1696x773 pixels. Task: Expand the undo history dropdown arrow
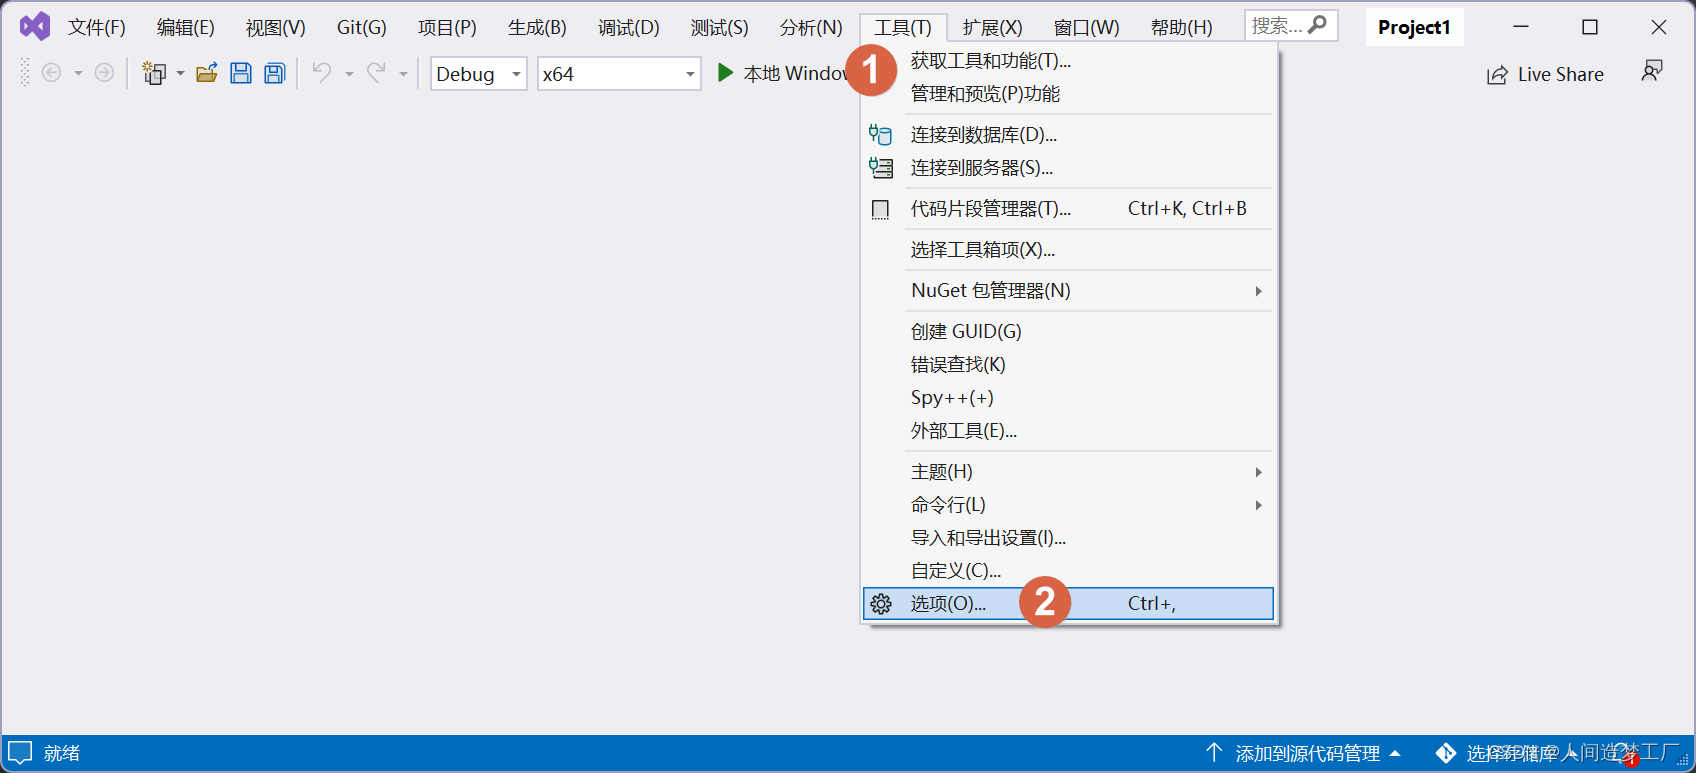[349, 74]
